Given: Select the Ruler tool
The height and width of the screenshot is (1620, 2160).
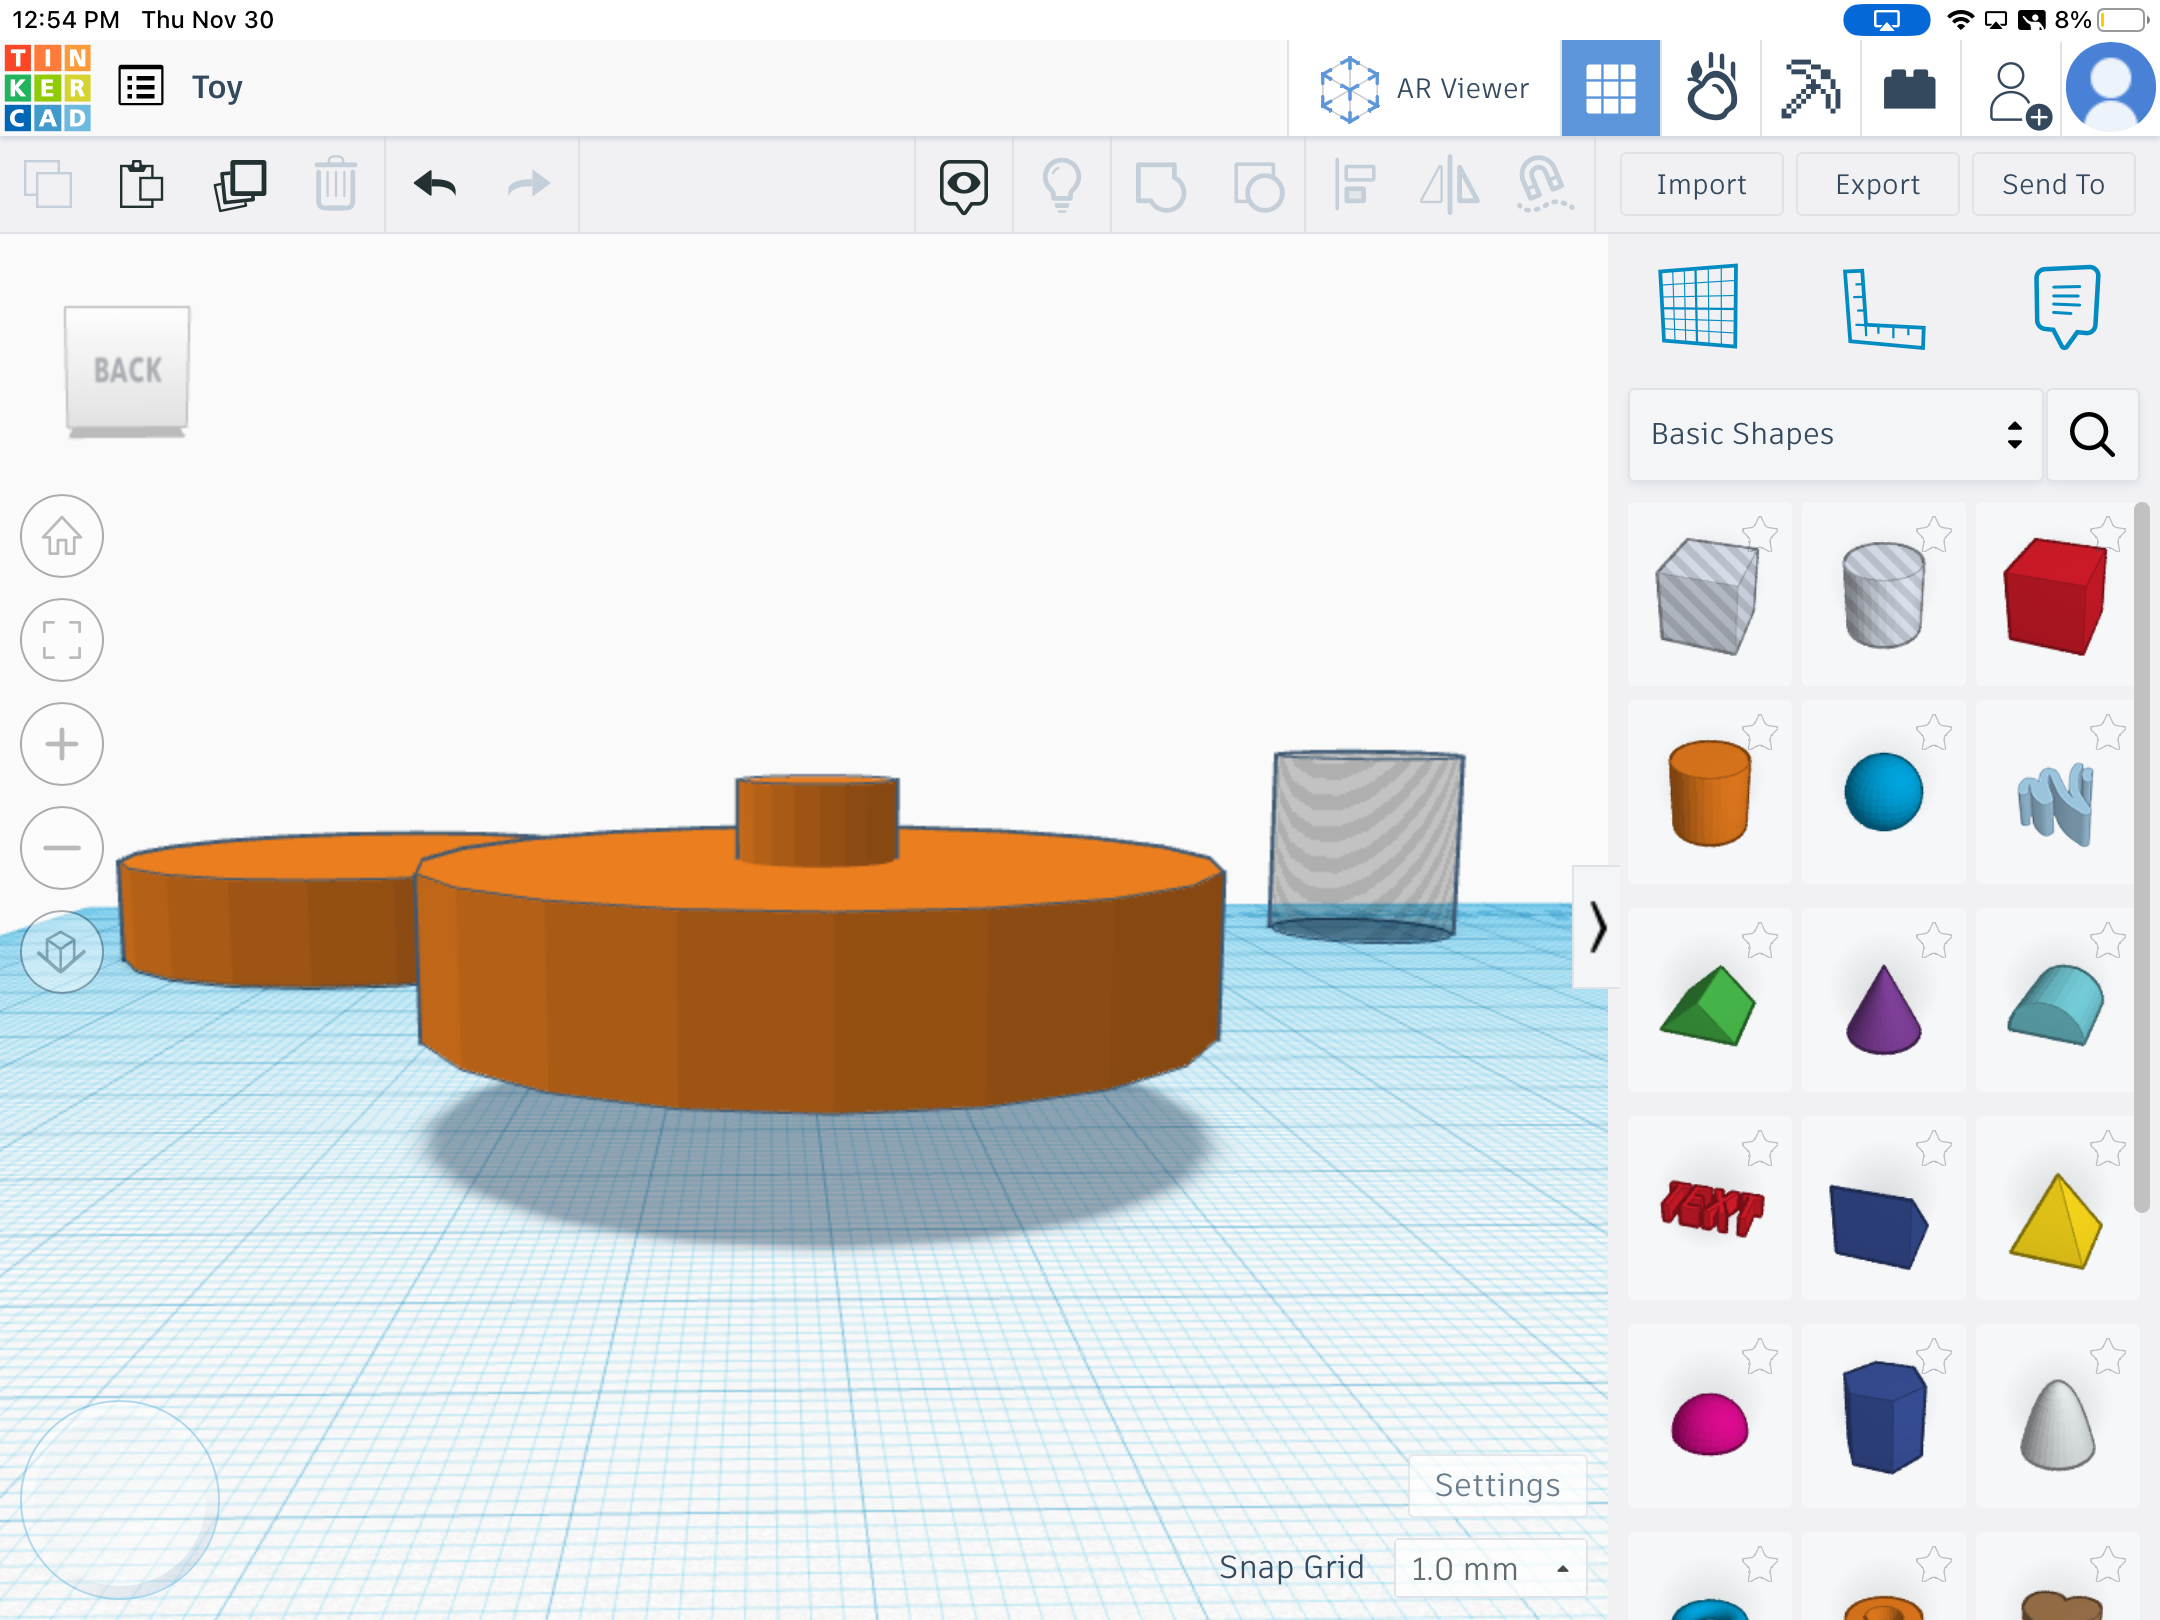Looking at the screenshot, I should (x=1883, y=308).
